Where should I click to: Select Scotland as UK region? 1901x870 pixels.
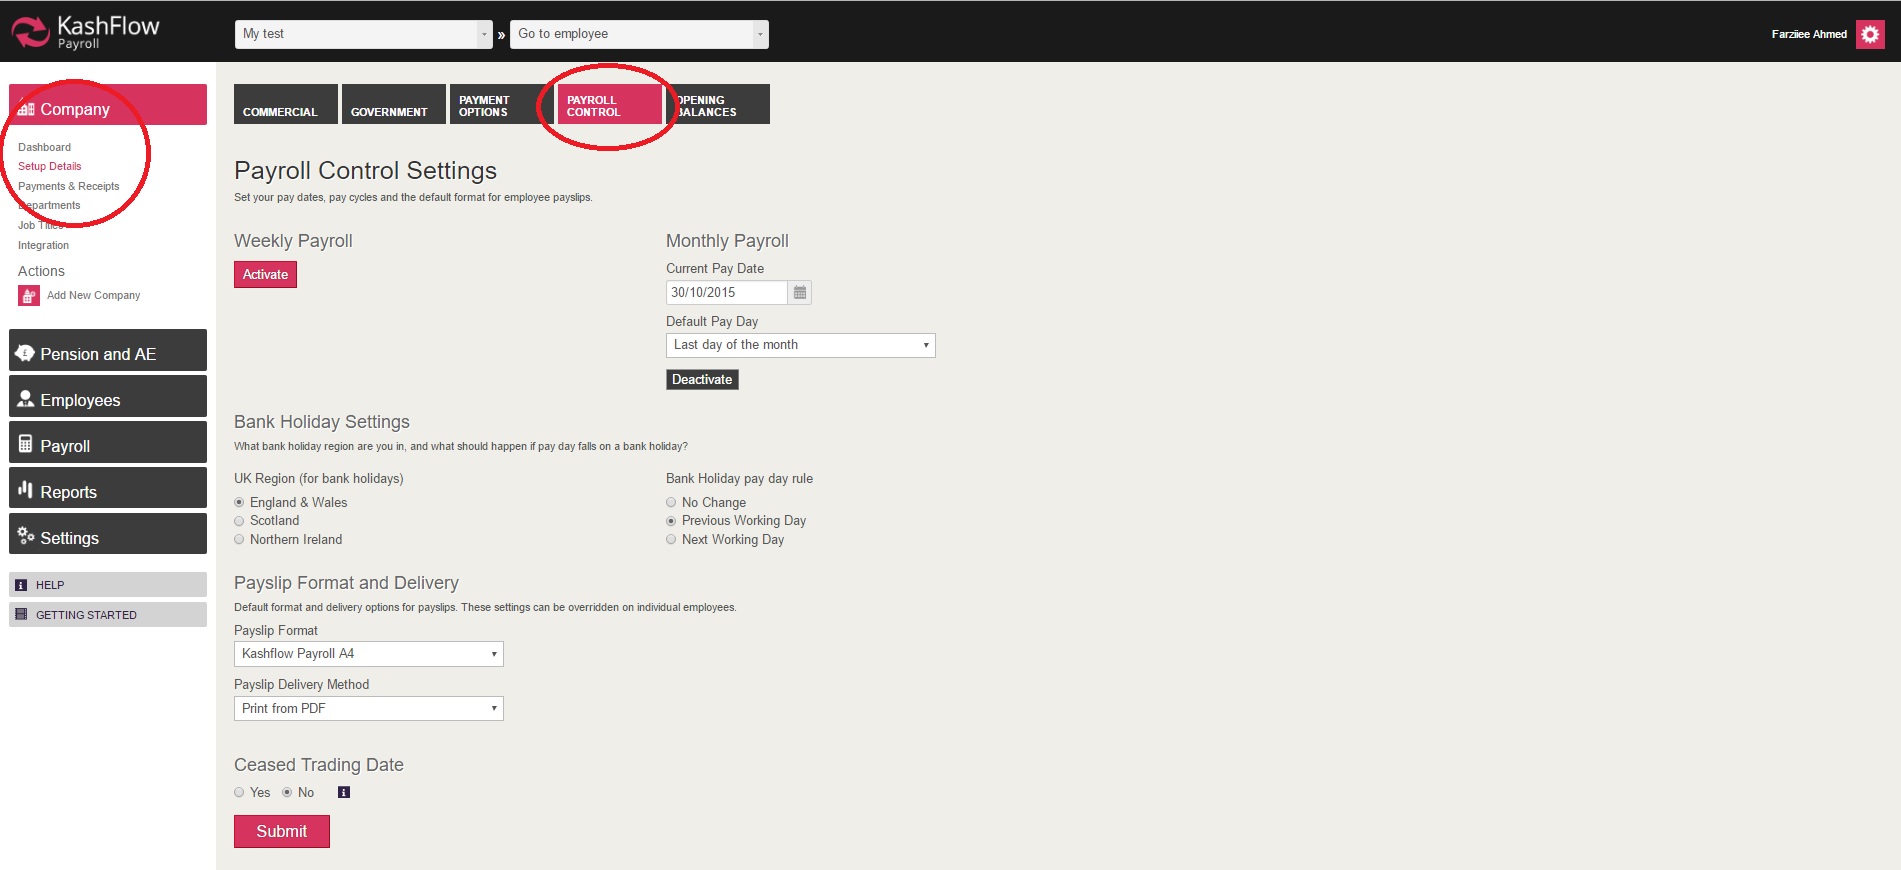click(239, 521)
